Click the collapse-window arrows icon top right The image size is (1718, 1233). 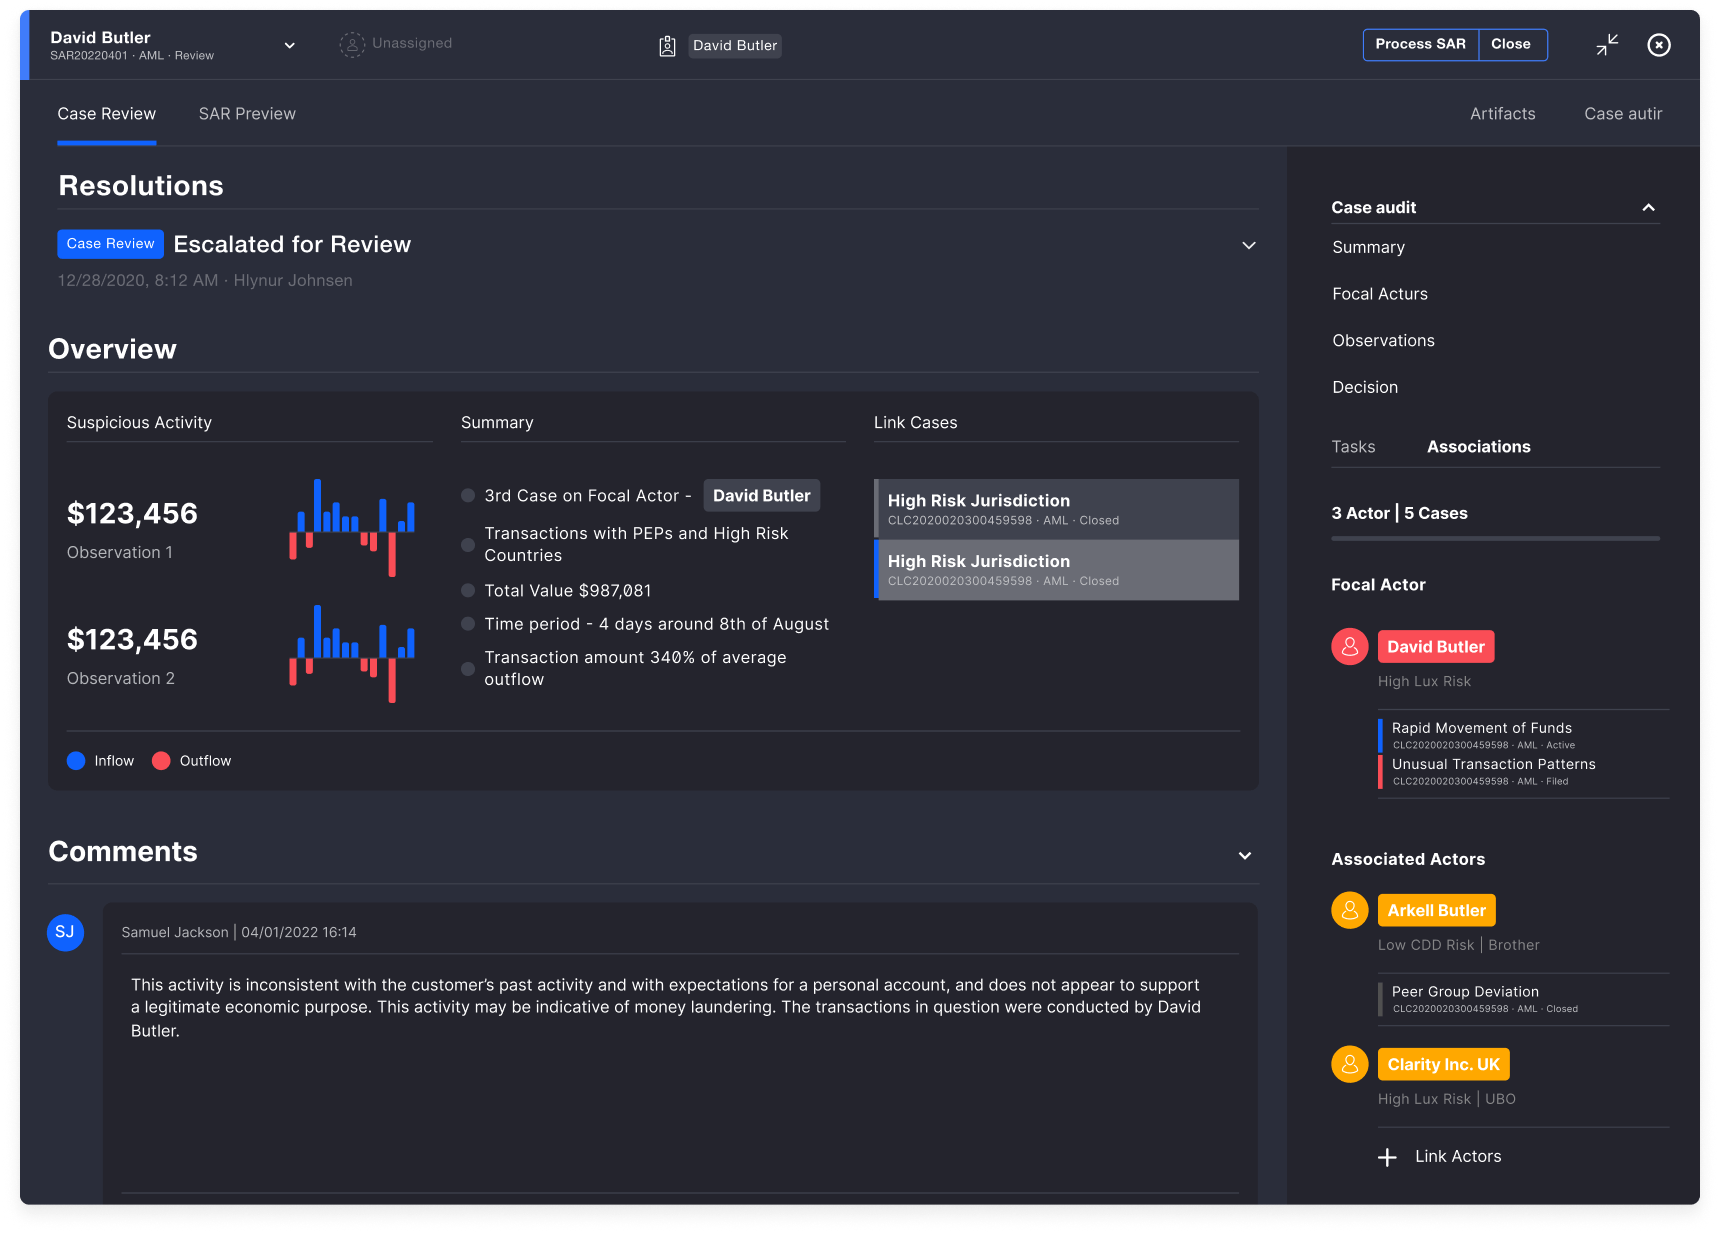[x=1608, y=44]
